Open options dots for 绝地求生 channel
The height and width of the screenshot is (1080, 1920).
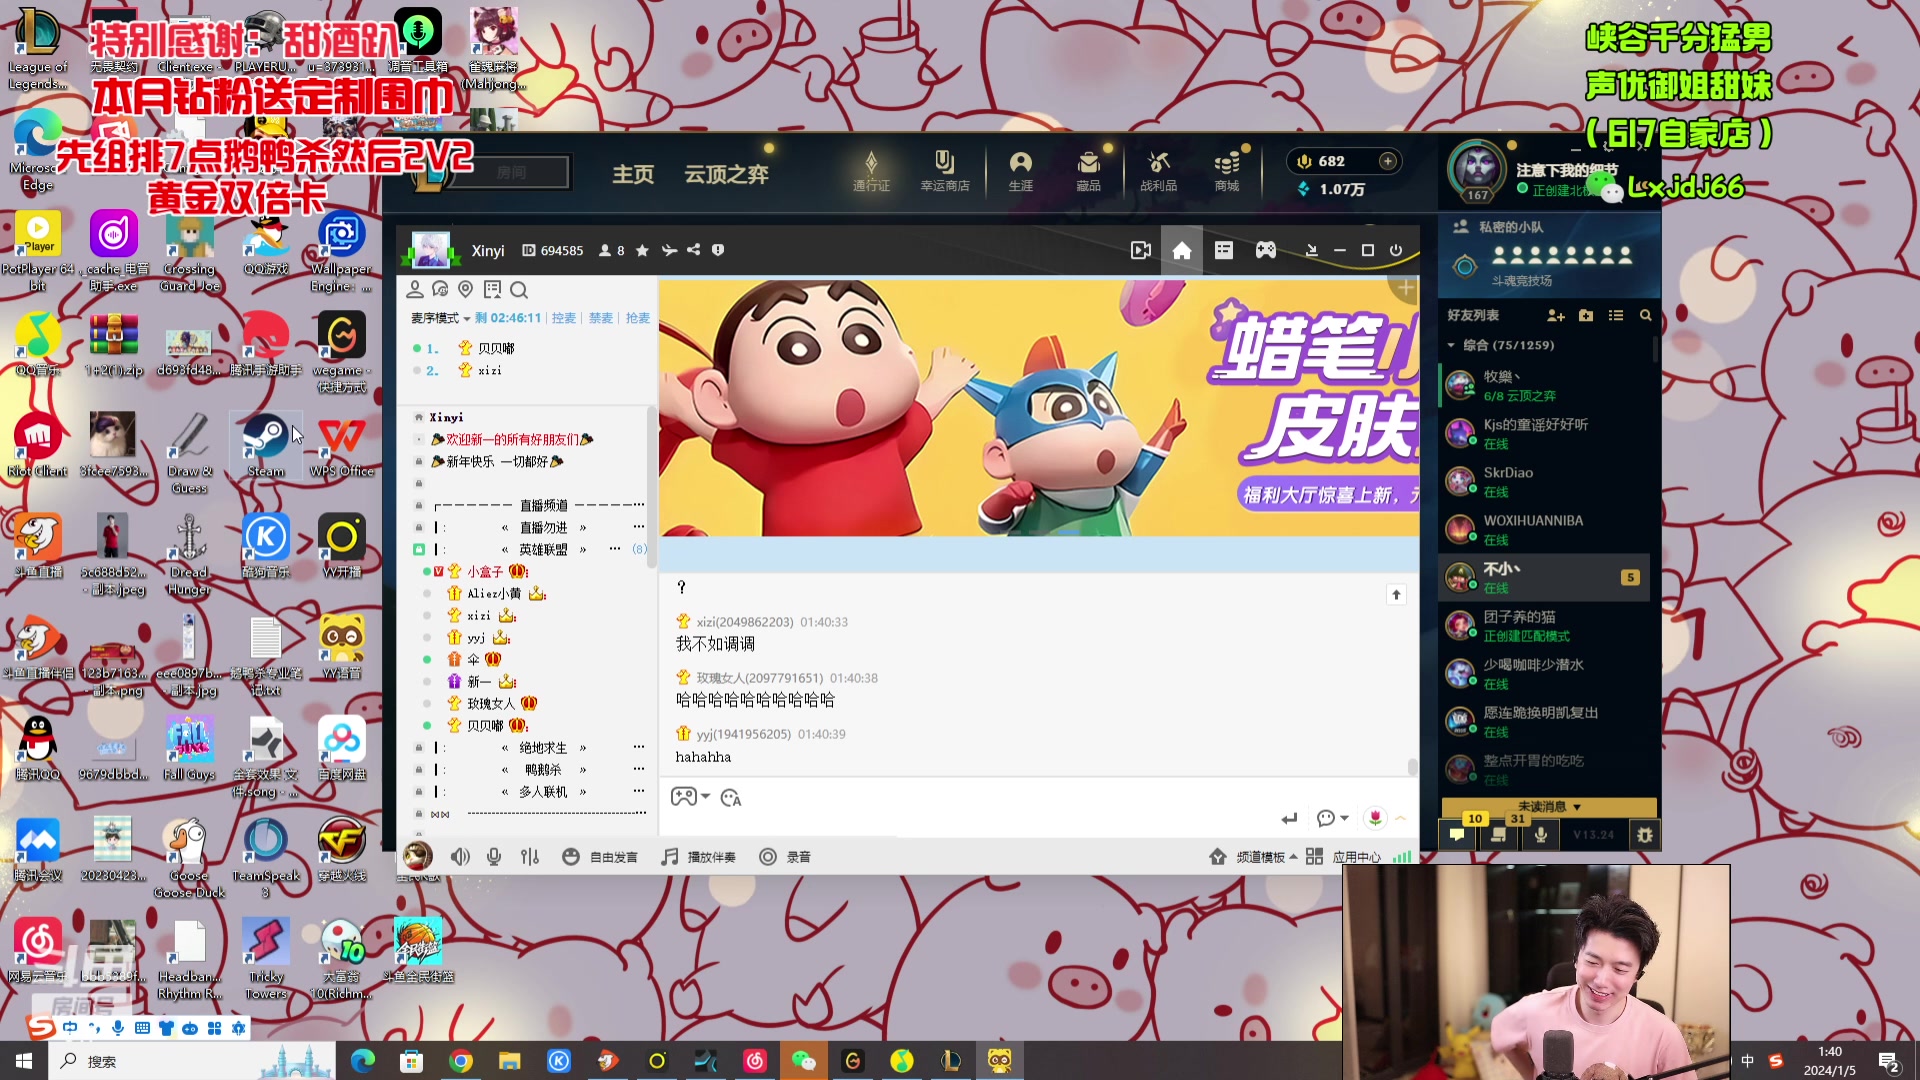tap(638, 747)
